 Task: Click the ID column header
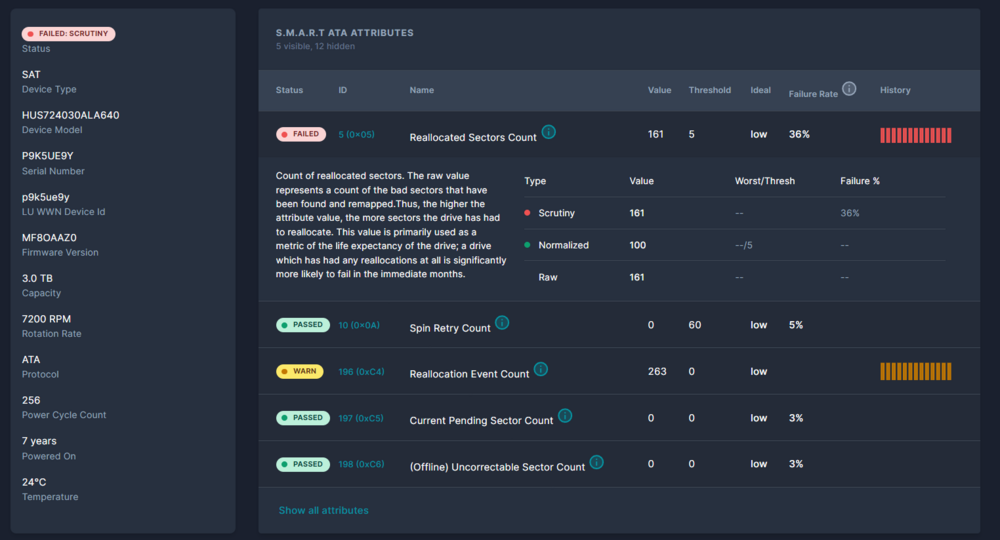[x=342, y=90]
